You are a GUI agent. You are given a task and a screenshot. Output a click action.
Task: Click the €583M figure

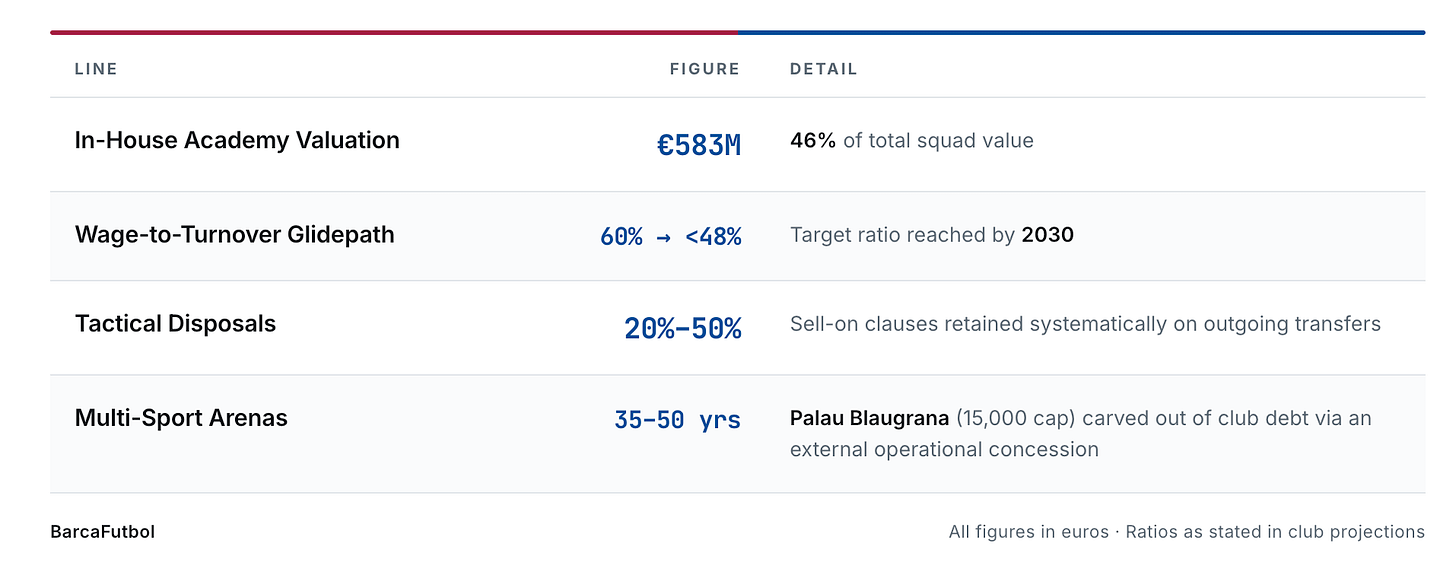point(699,145)
